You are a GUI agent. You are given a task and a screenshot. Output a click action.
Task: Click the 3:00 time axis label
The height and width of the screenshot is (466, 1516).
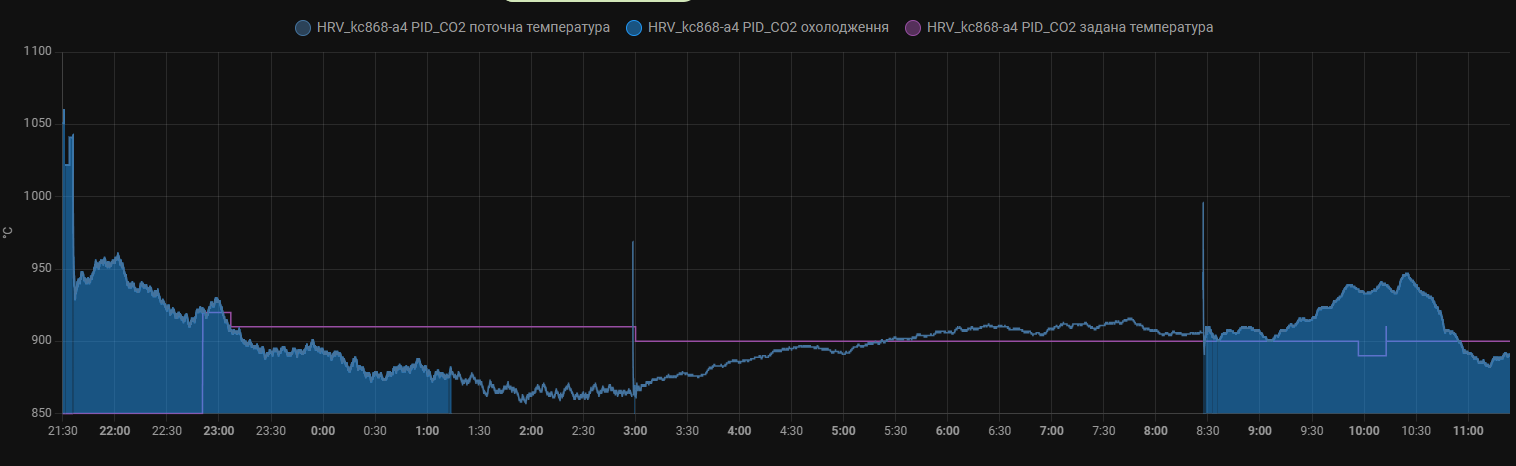pos(635,431)
